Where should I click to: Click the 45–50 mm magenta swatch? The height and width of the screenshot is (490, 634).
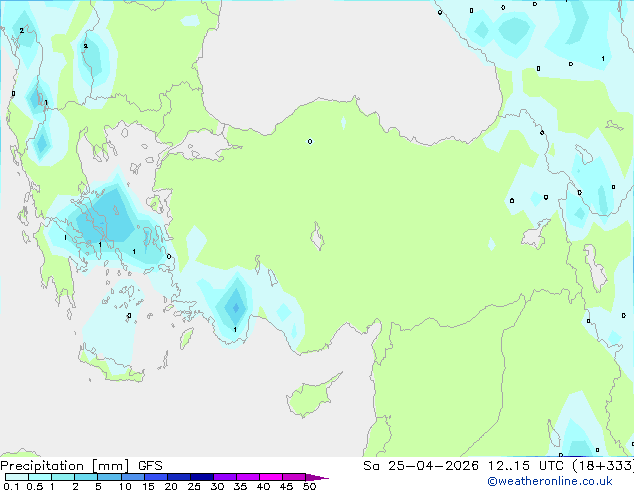[x=294, y=477]
